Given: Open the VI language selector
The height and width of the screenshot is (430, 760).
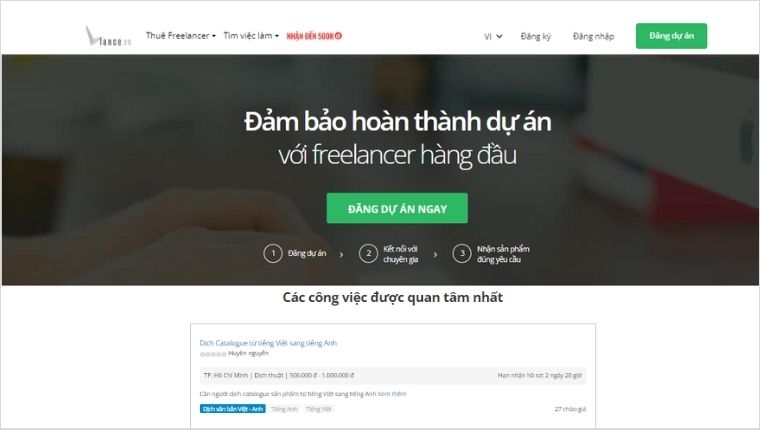Looking at the screenshot, I should pyautogui.click(x=493, y=36).
